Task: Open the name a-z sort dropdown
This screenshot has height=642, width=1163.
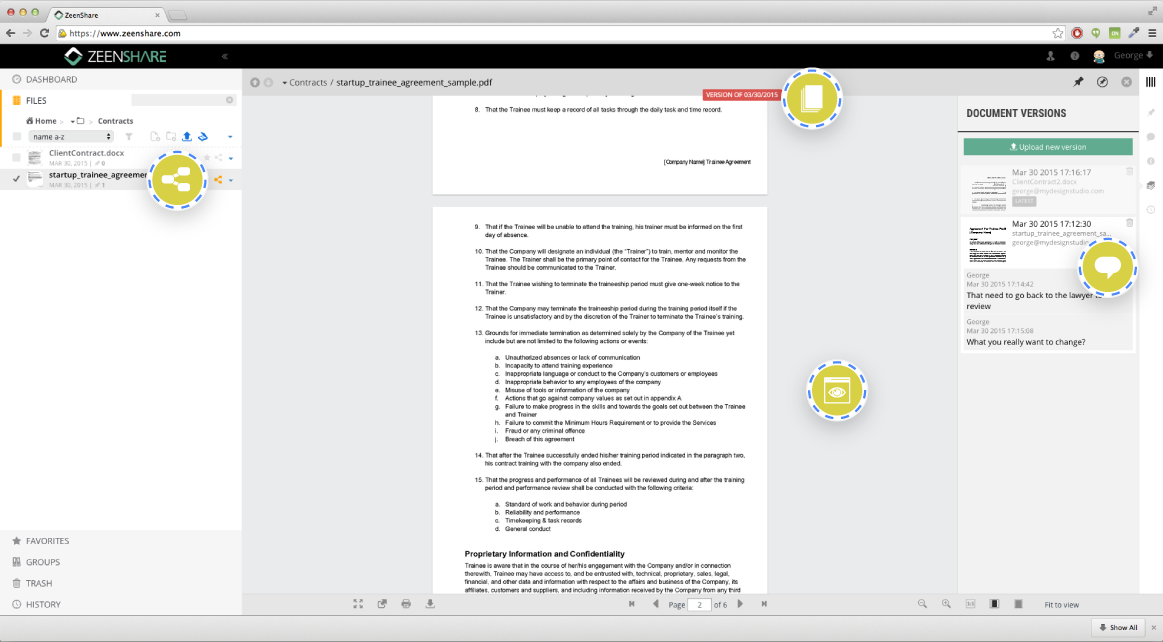Action: click(70, 136)
